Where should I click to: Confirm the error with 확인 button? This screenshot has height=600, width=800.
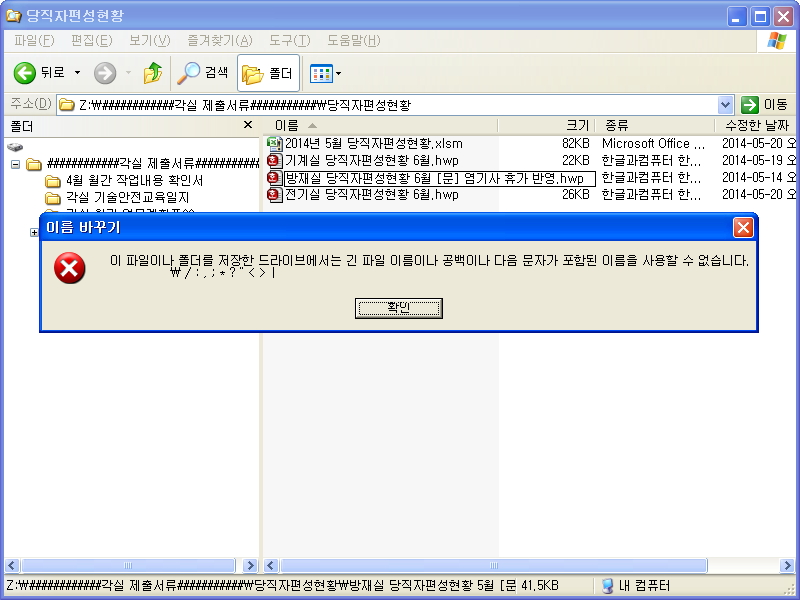[x=398, y=308]
